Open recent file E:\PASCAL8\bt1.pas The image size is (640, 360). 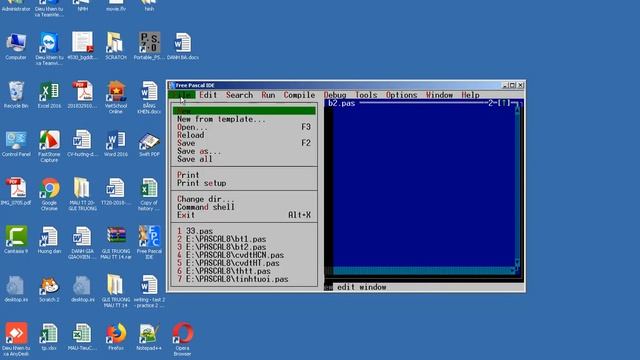click(x=244, y=239)
